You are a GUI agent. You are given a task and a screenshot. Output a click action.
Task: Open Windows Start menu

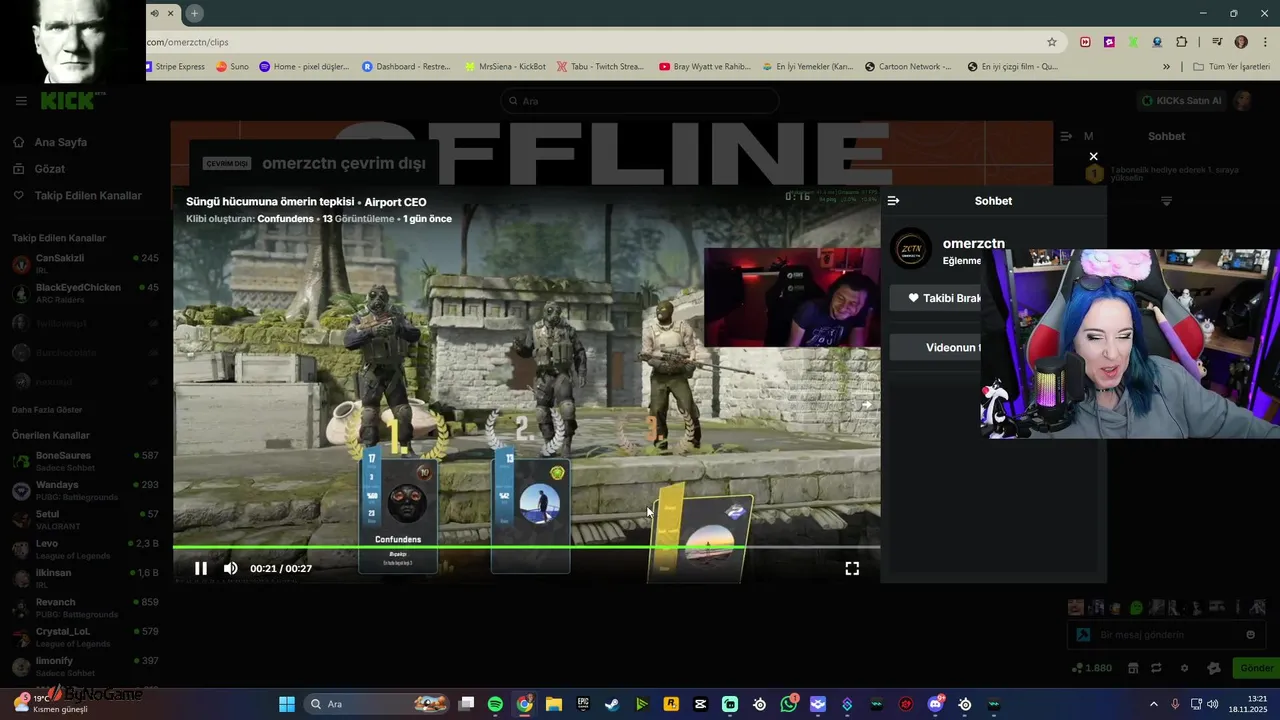286,704
